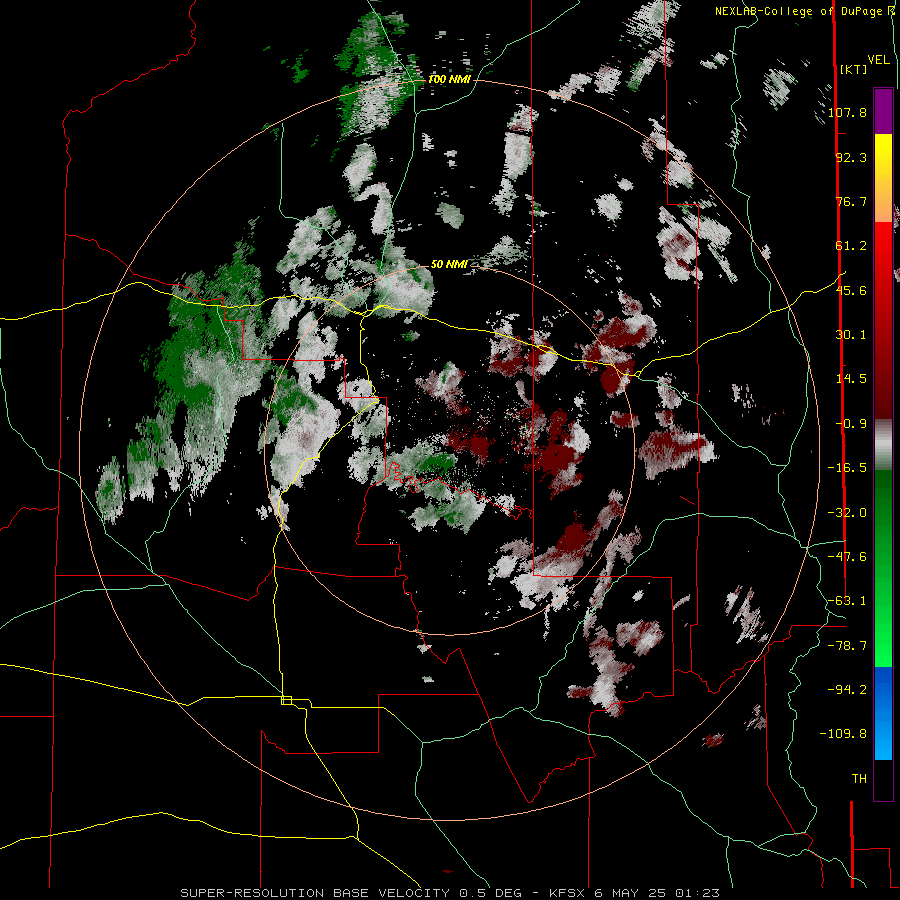900x900 pixels.
Task: Click the 76.7 legend value
Action: click(851, 201)
